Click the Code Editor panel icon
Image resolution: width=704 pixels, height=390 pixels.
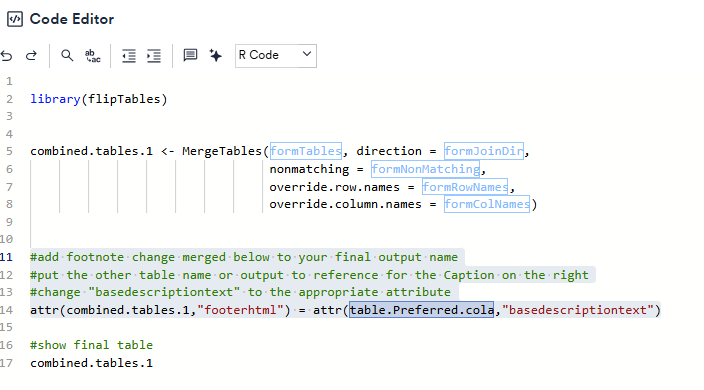[x=15, y=19]
